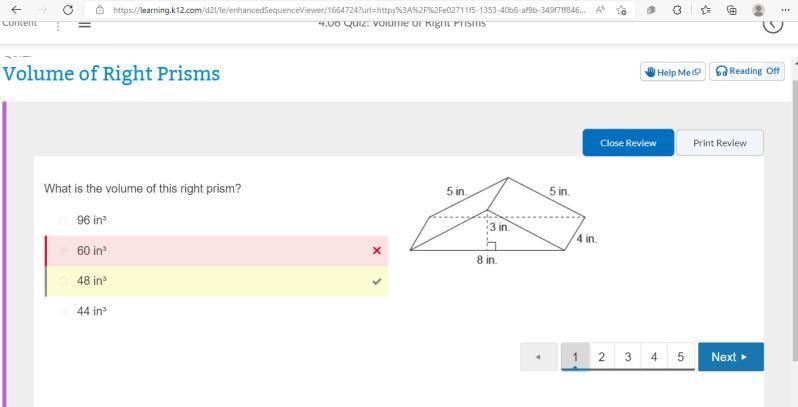Open the Help Me popup button
This screenshot has width=798, height=407.
click(x=673, y=72)
